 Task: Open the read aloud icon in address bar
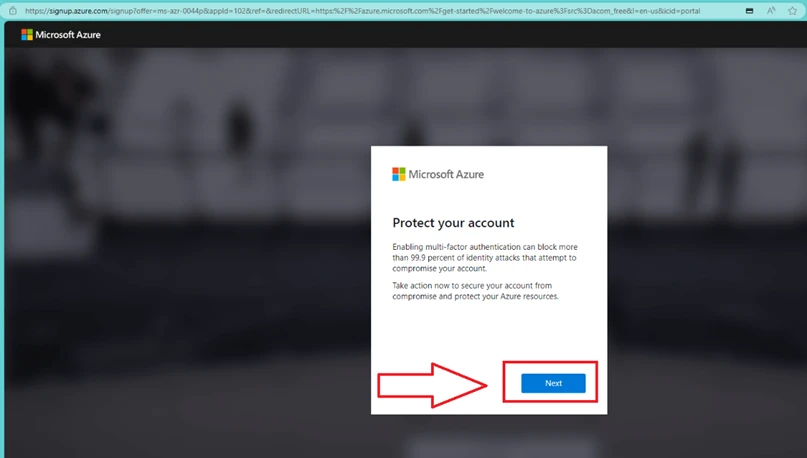[771, 10]
